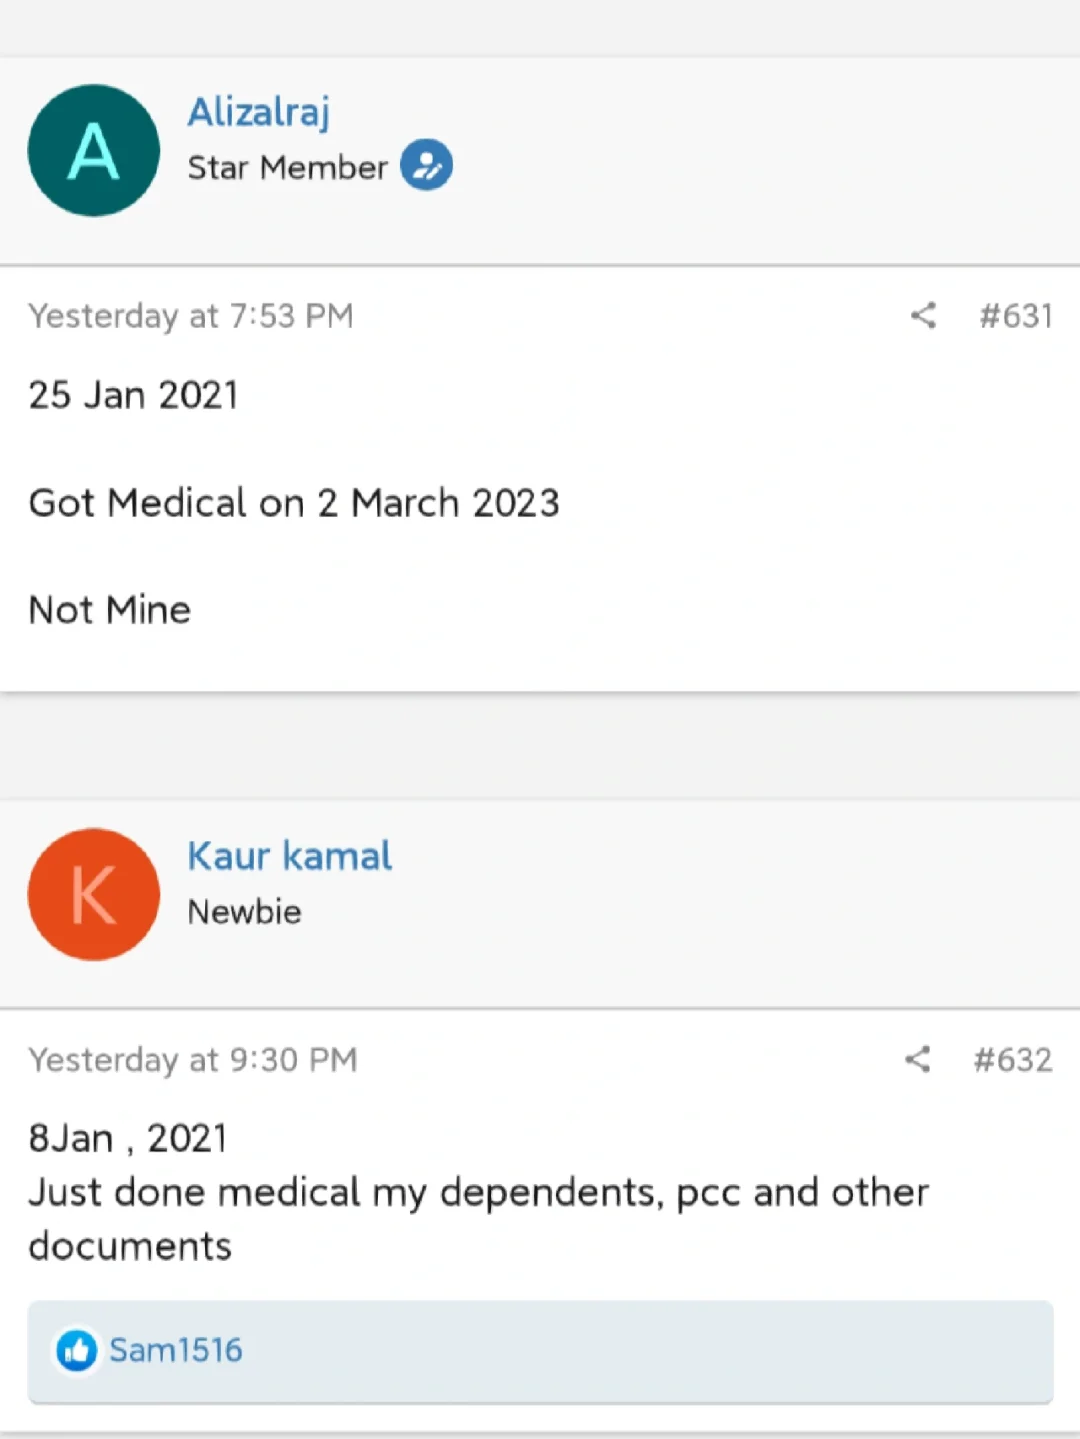Viewport: 1080px width, 1439px height.
Task: Click the thumbs-up like icon beside Sam1516
Action: pyautogui.click(x=77, y=1350)
